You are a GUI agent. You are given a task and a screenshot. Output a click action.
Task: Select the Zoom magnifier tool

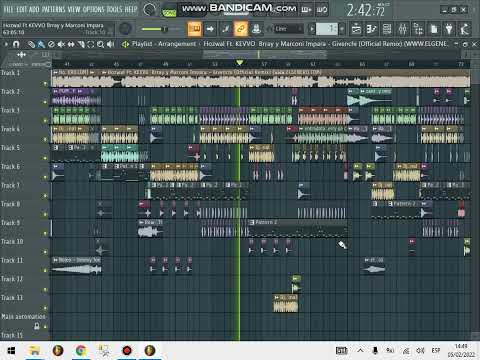click(100, 44)
